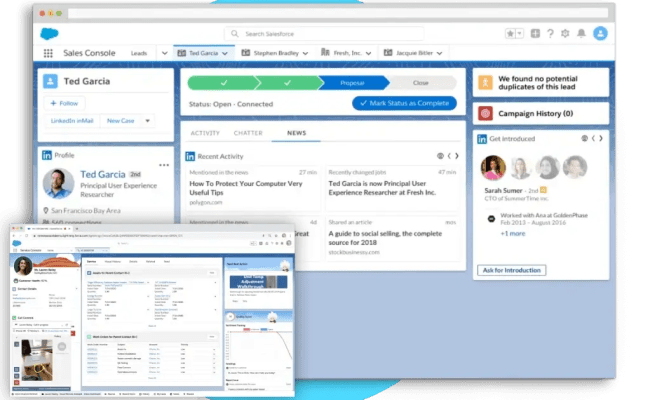
Task: Click the globe icon in Recent Activity
Action: click(440, 156)
